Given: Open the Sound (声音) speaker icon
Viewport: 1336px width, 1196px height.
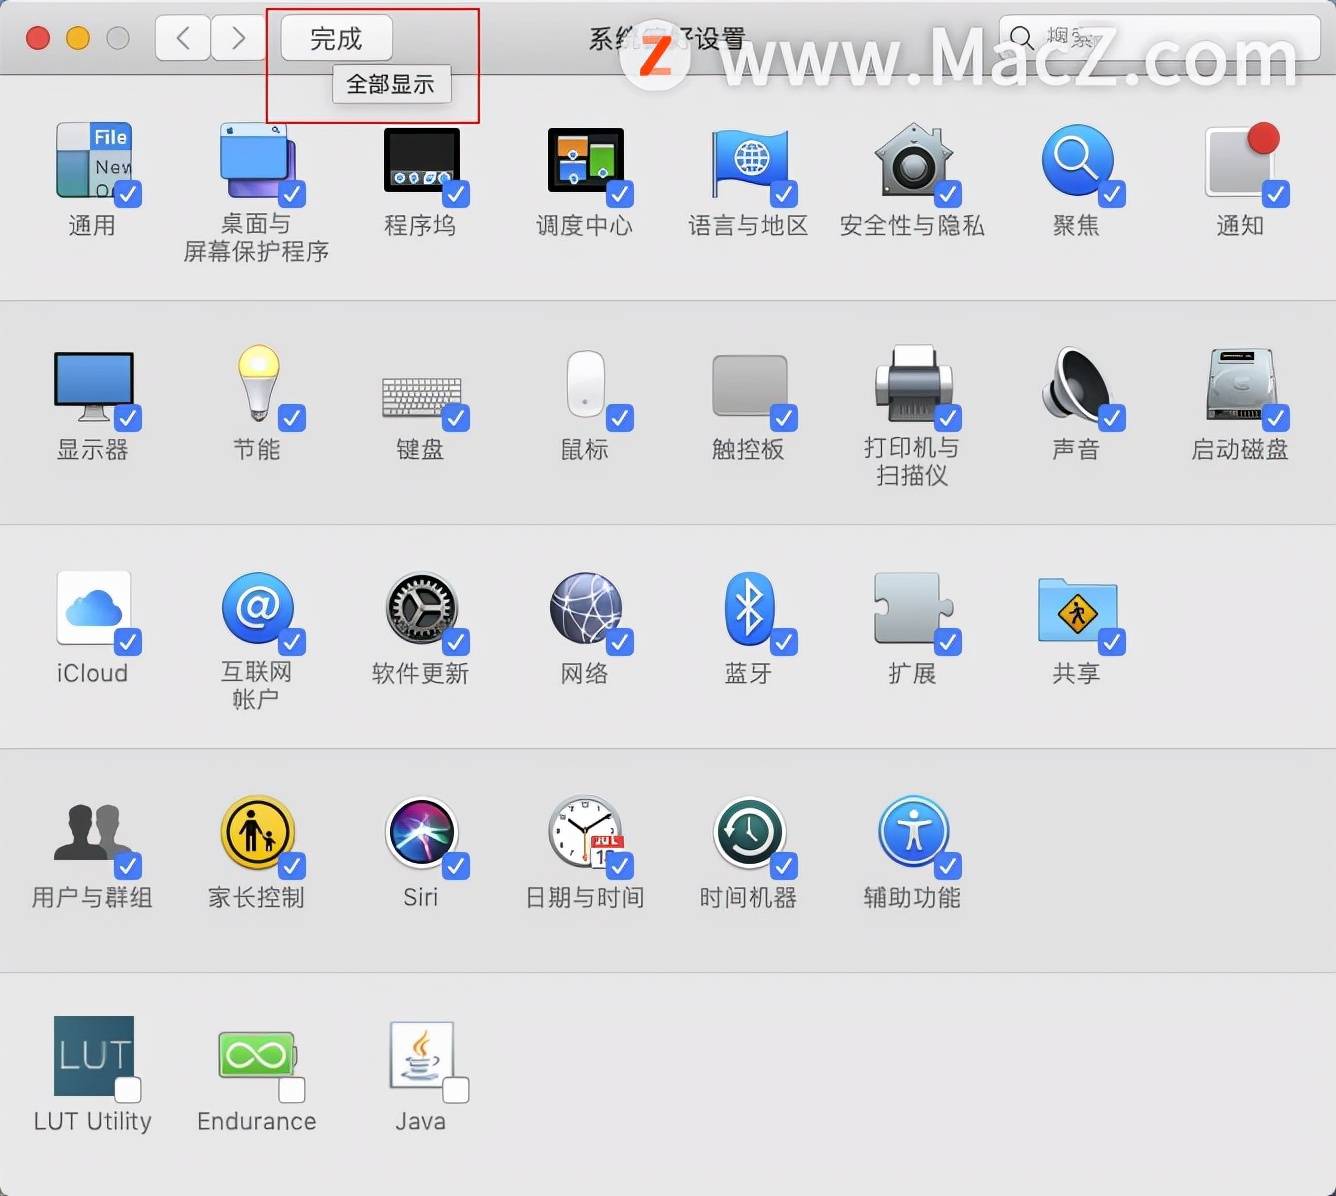Looking at the screenshot, I should pyautogui.click(x=1077, y=384).
